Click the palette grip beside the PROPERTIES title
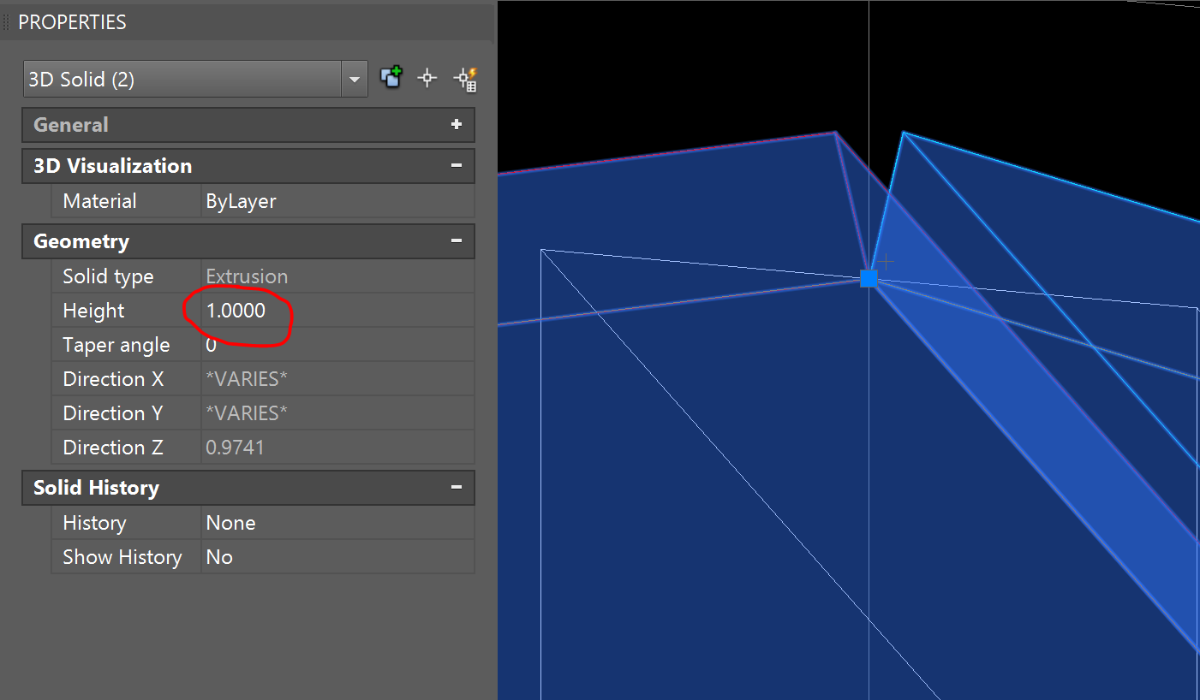This screenshot has height=700, width=1200. pyautogui.click(x=7, y=22)
